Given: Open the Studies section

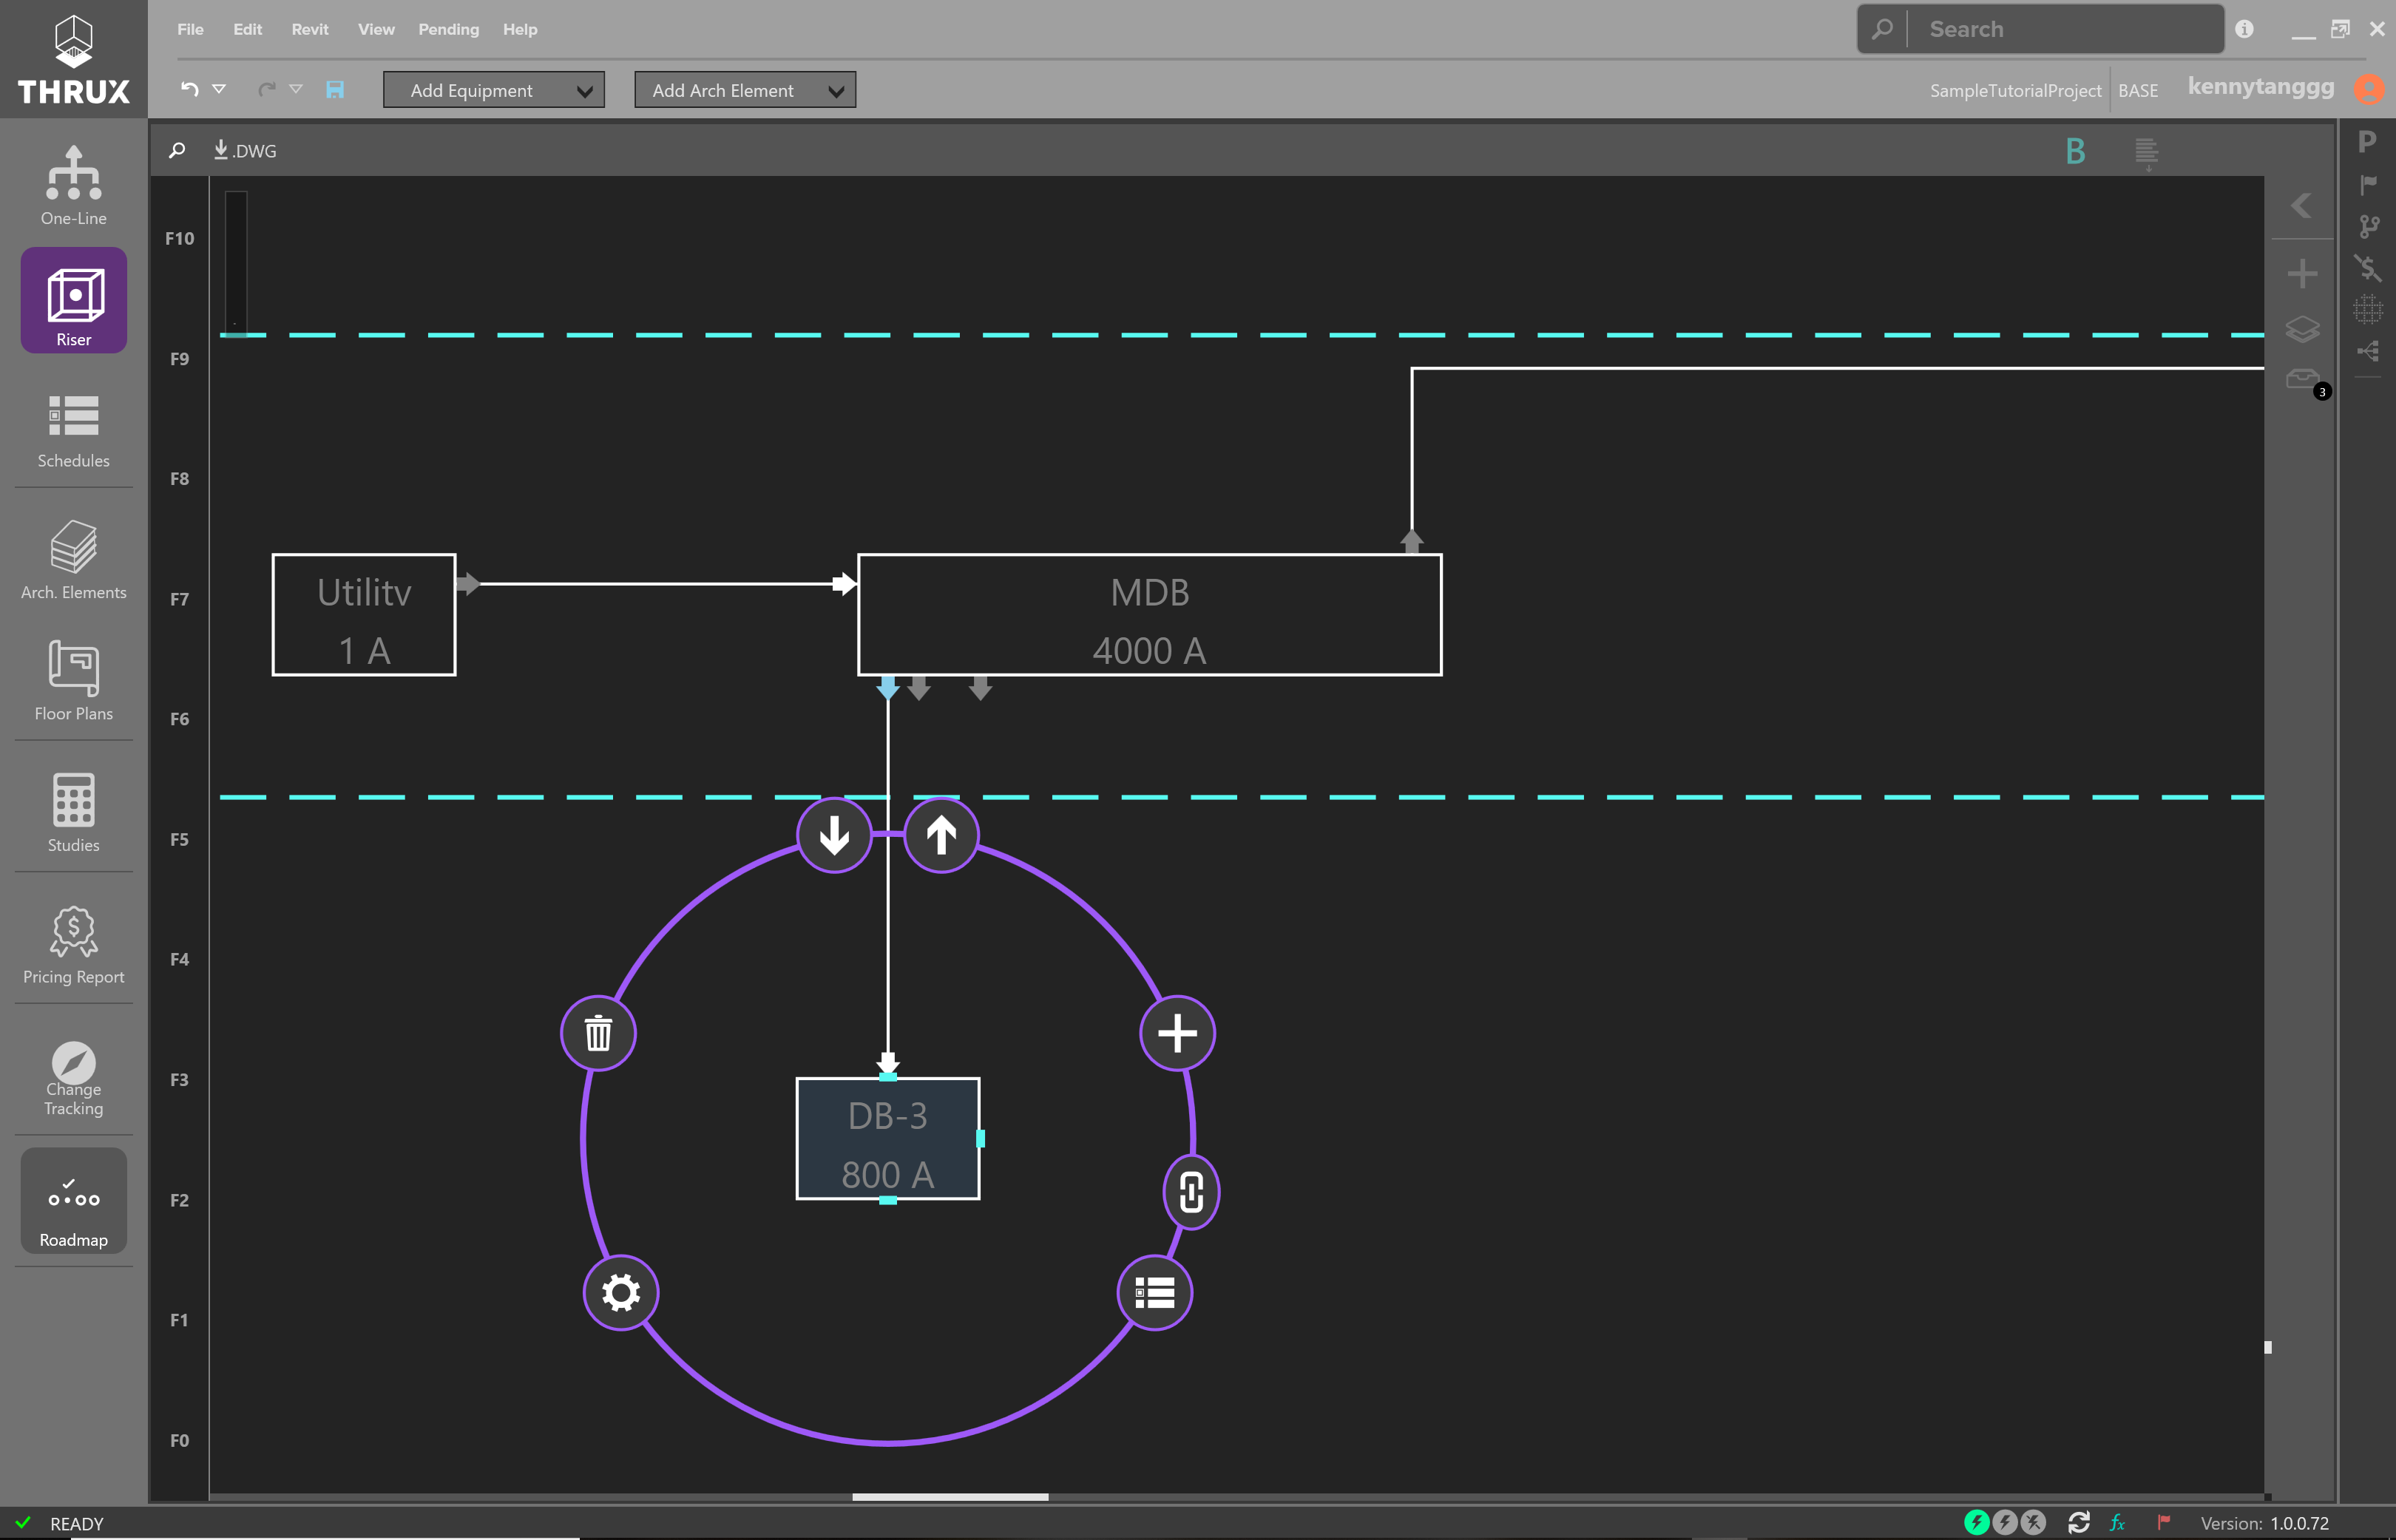Looking at the screenshot, I should point(73,812).
